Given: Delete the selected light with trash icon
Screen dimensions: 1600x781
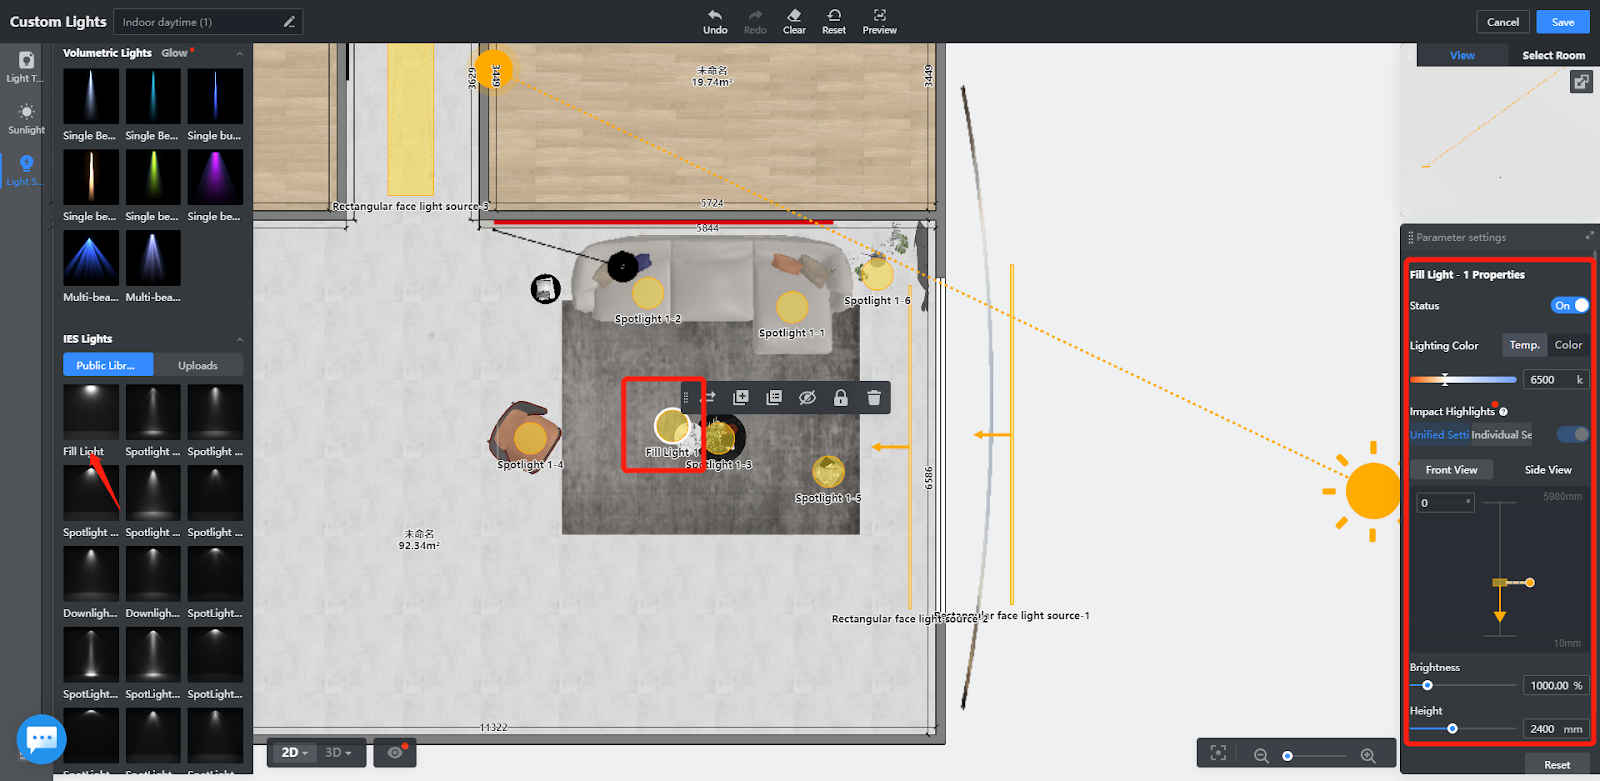Looking at the screenshot, I should 874,398.
